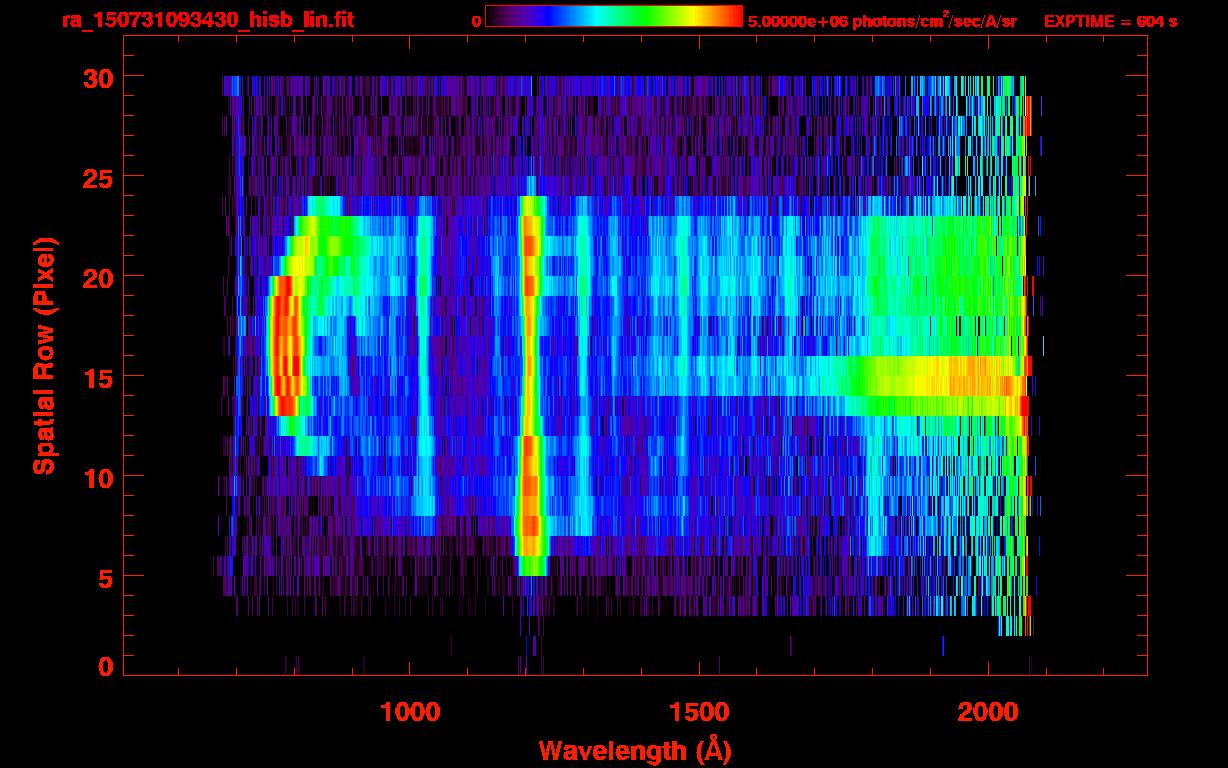Click the rainbow color scale bar
The image size is (1228, 768).
(x=614, y=16)
